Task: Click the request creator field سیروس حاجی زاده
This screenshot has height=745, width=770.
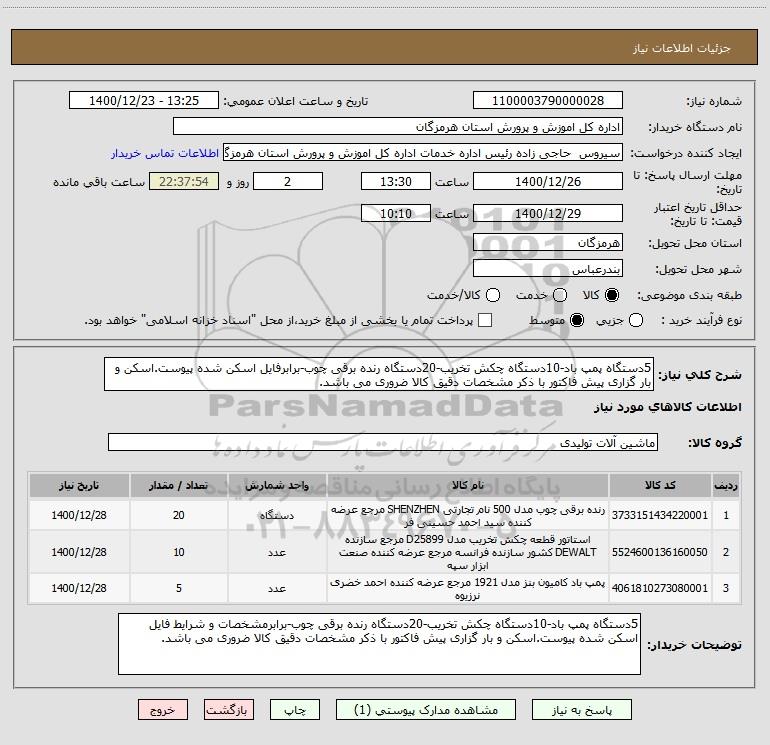Action: click(423, 153)
